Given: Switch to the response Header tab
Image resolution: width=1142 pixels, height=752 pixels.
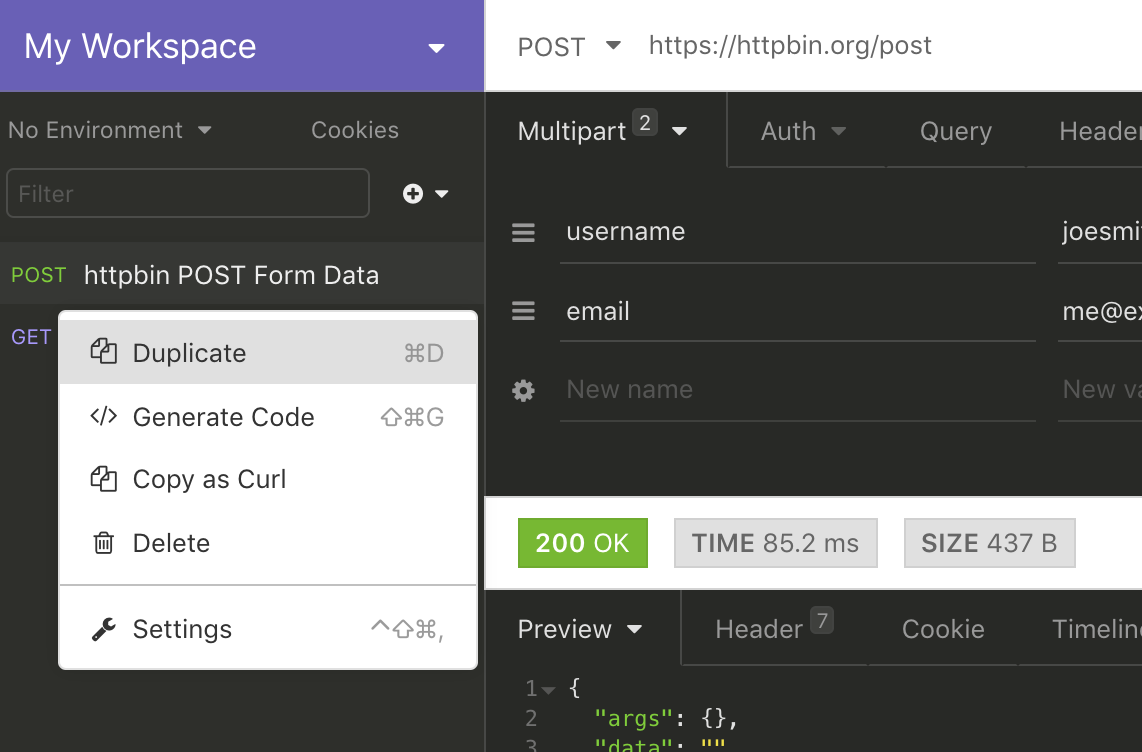Looking at the screenshot, I should pos(773,628).
